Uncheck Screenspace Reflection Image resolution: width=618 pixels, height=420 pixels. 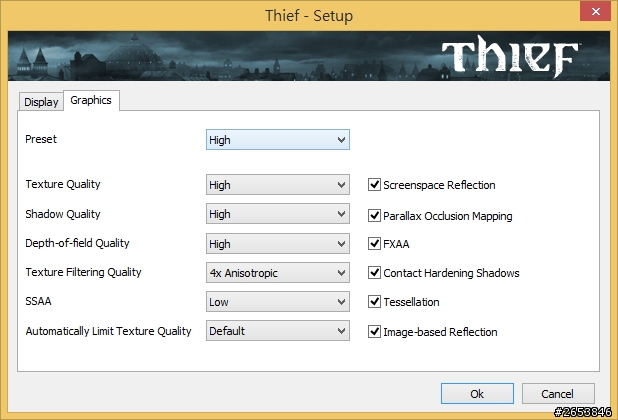pyautogui.click(x=374, y=184)
